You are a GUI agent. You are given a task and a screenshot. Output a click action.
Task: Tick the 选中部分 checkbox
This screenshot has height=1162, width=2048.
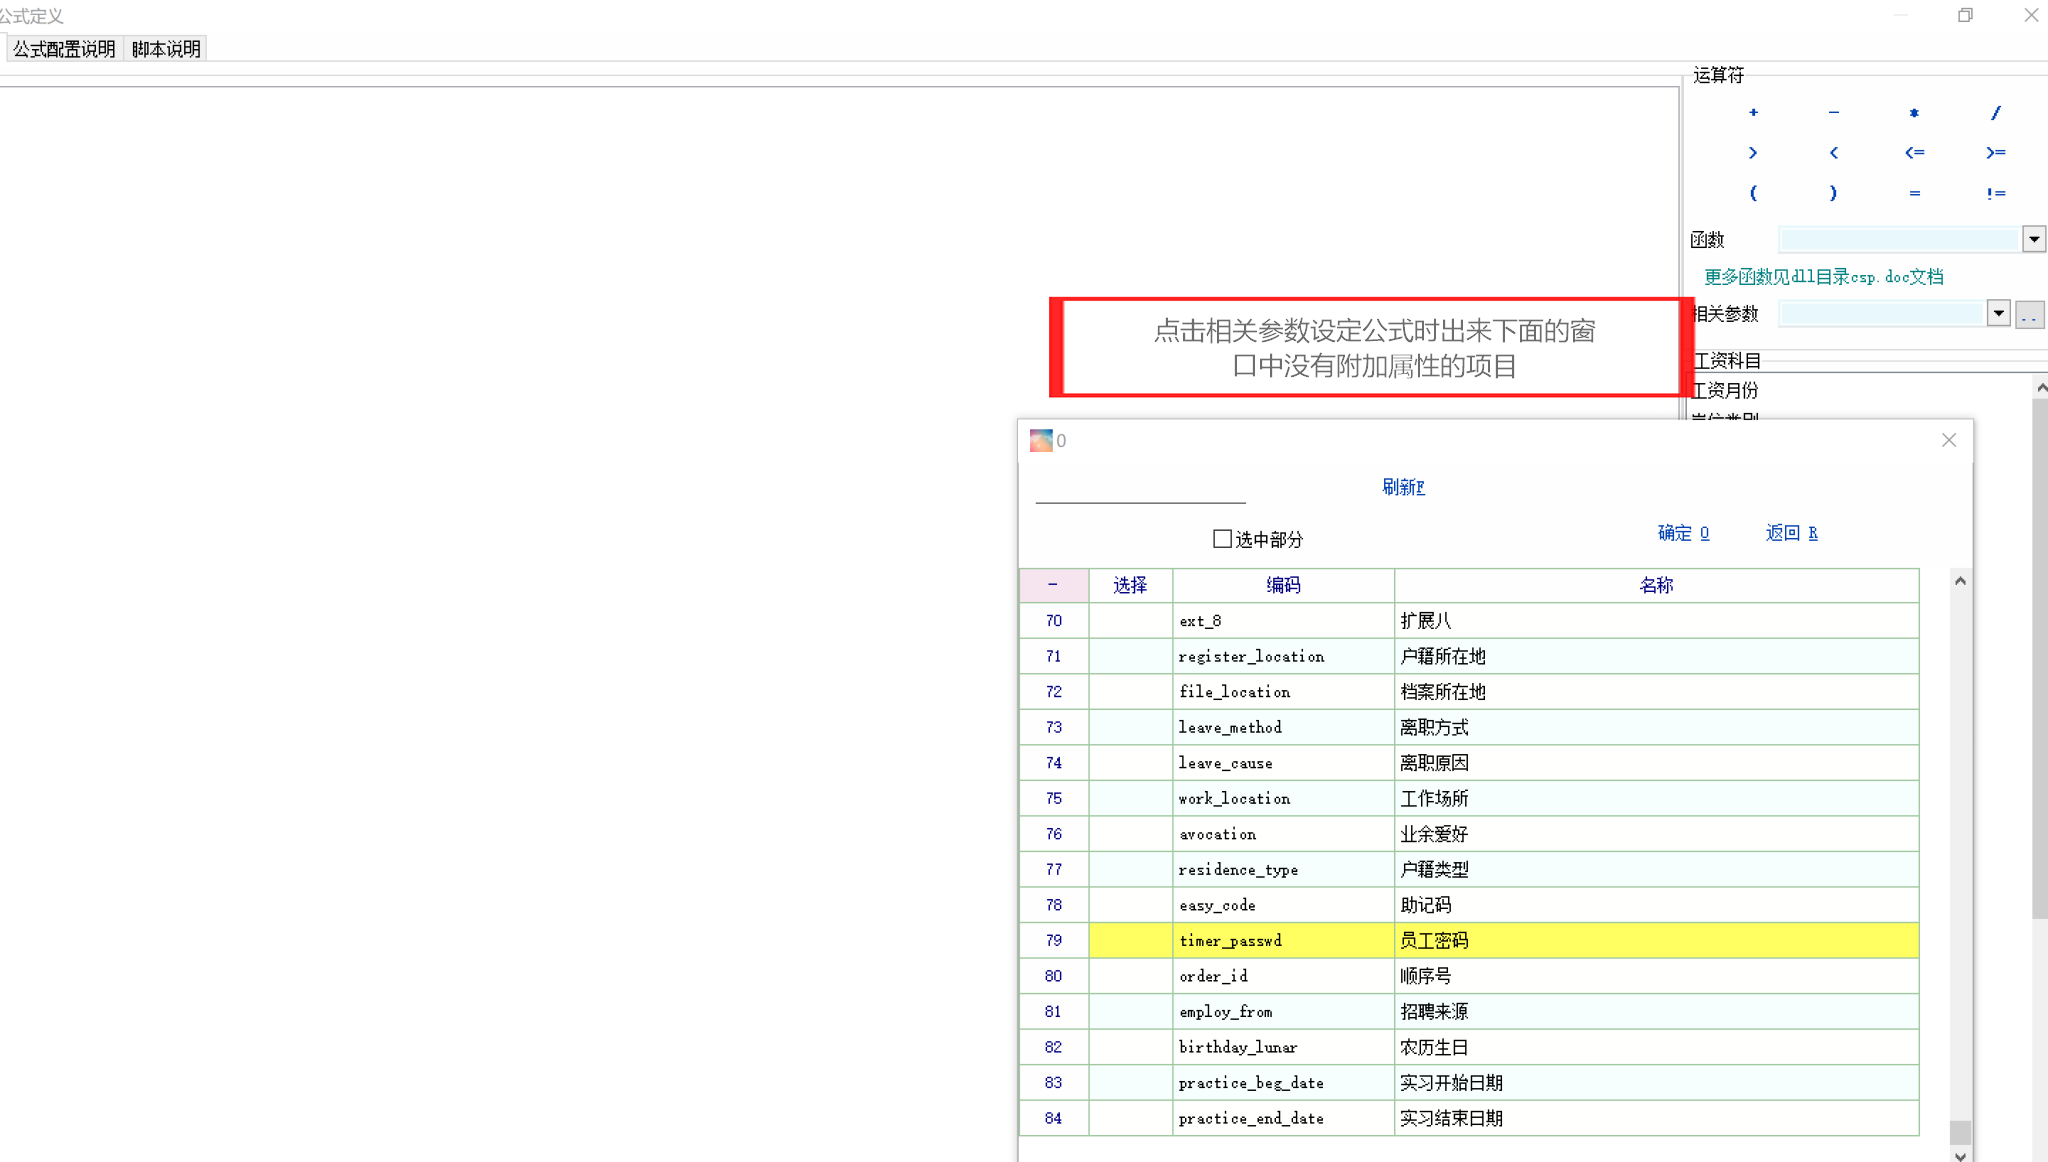[1222, 539]
